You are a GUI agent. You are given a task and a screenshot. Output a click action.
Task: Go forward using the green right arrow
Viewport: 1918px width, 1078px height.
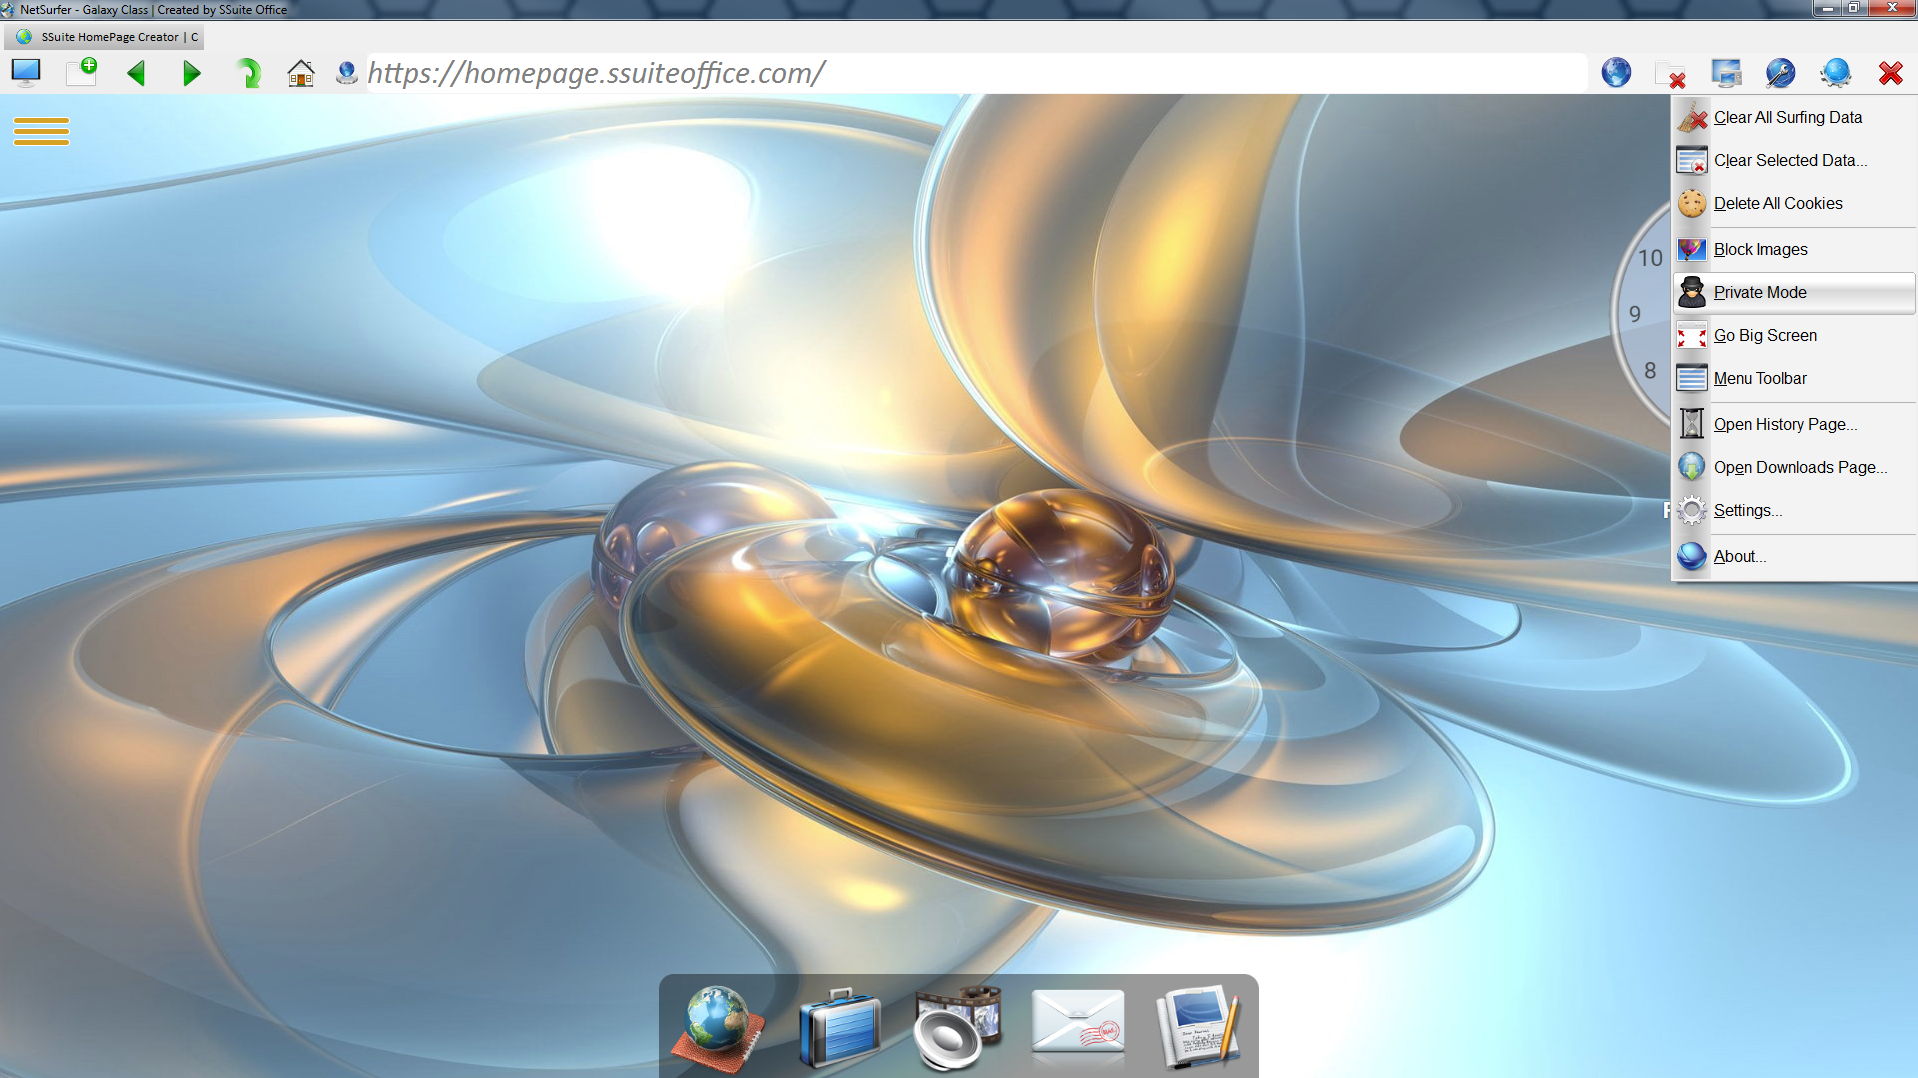[x=192, y=73]
